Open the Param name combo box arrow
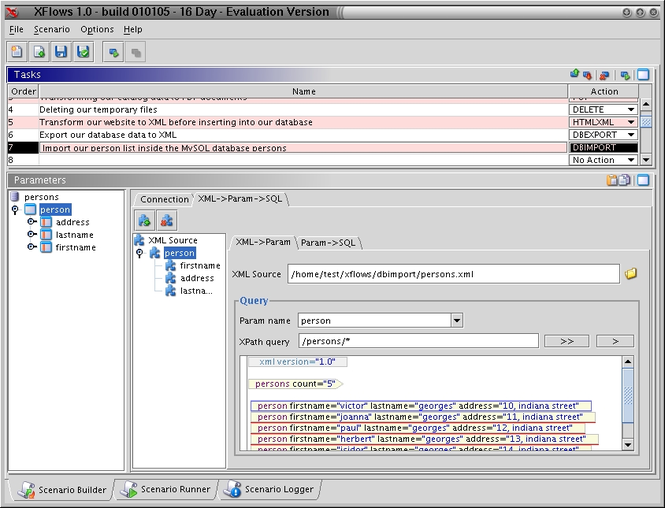Screen dimensions: 665x508 456,321
